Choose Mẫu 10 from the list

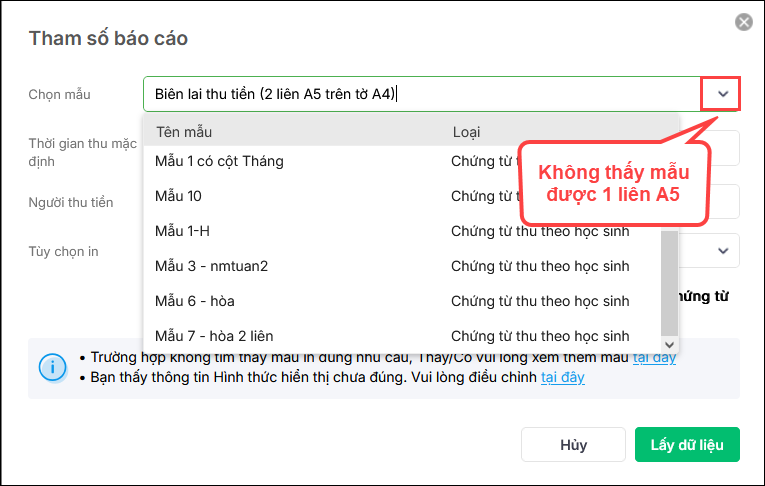[x=179, y=196]
